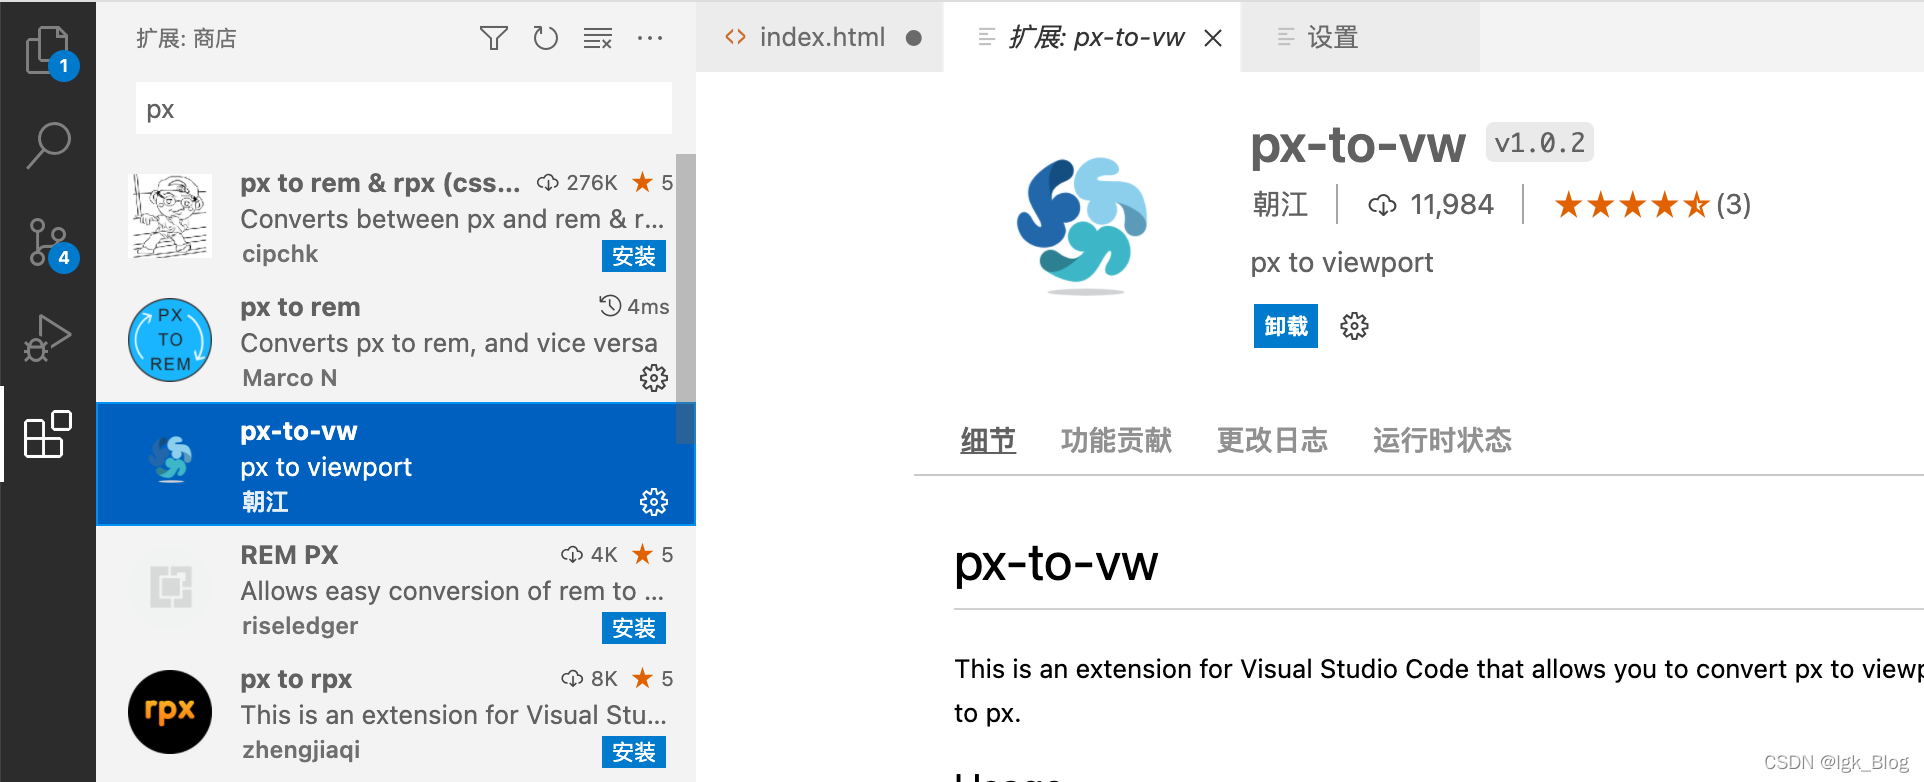
Task: Click the unsaved dot on index.html tab
Action: (913, 38)
